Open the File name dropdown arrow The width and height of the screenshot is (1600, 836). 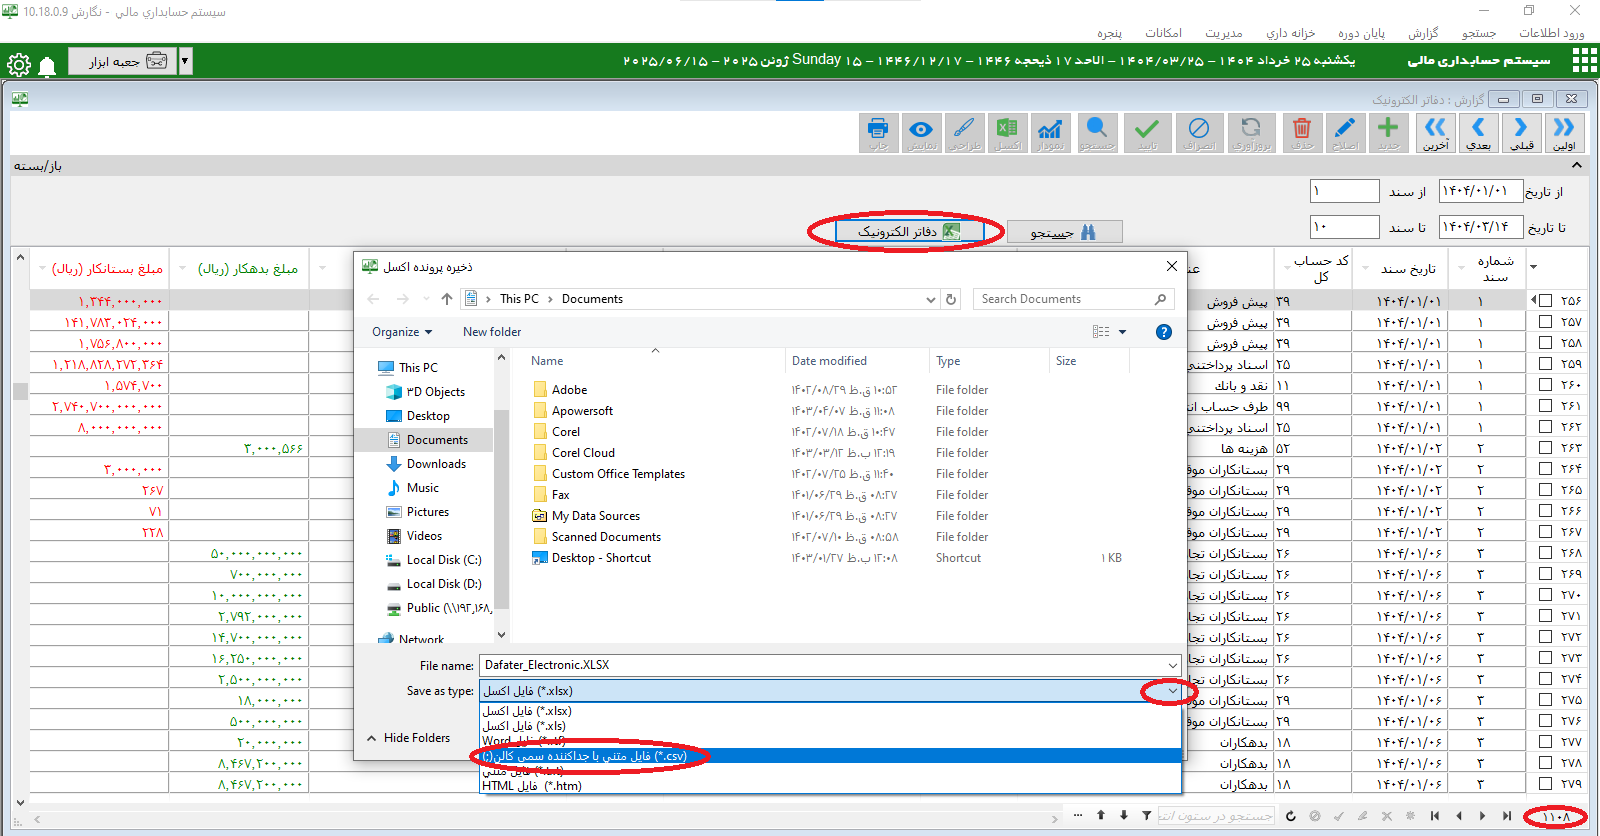pos(1172,666)
